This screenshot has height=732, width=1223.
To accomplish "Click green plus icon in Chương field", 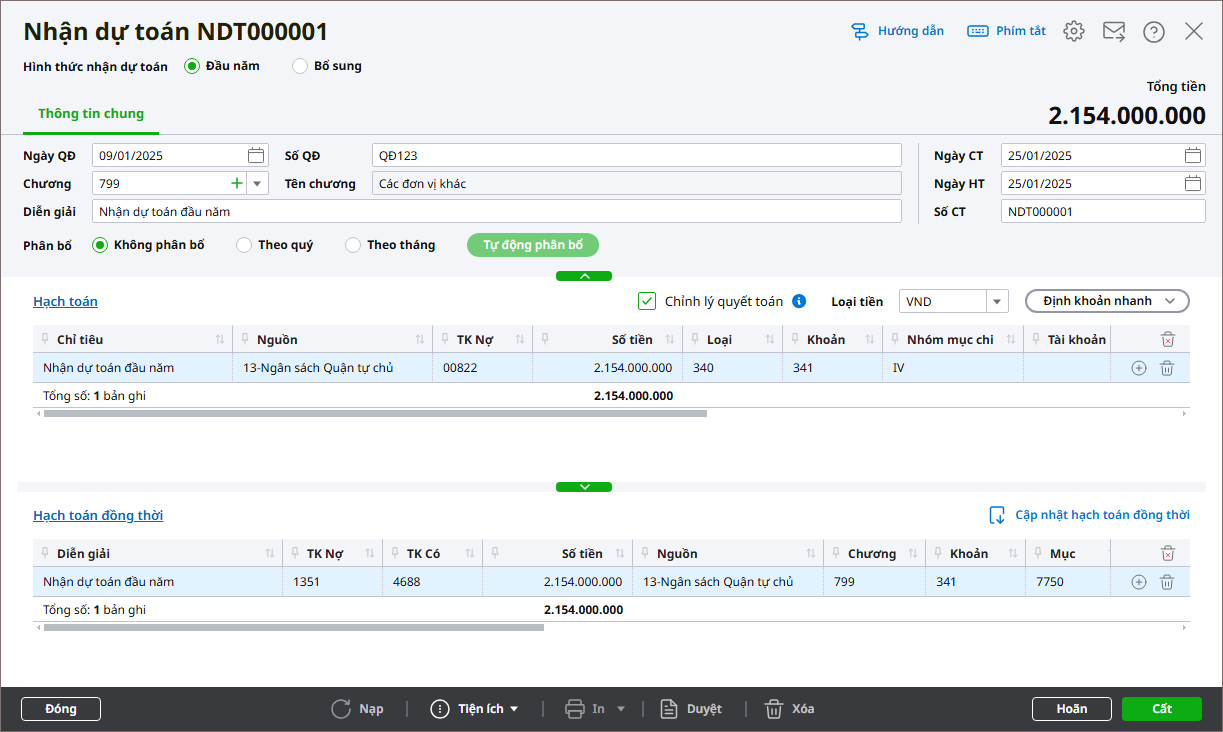I will 237,183.
